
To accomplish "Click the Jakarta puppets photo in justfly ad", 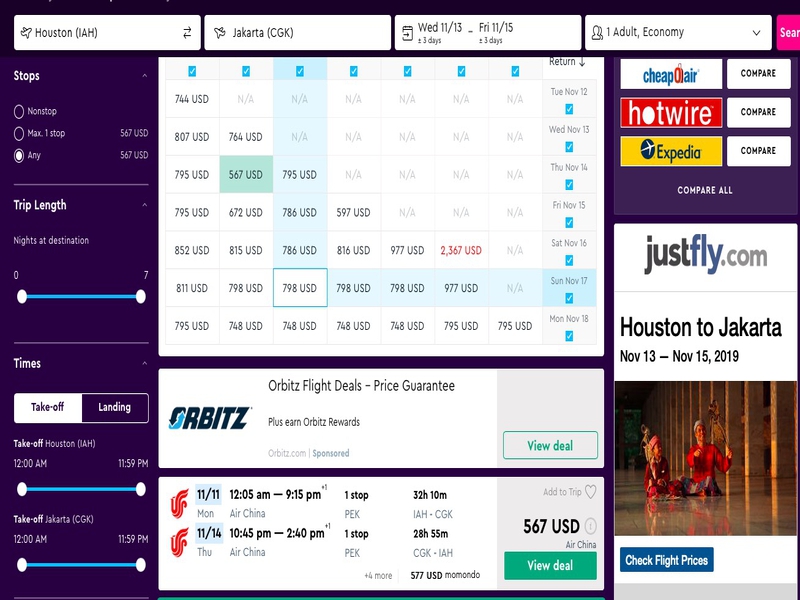I will pos(706,458).
